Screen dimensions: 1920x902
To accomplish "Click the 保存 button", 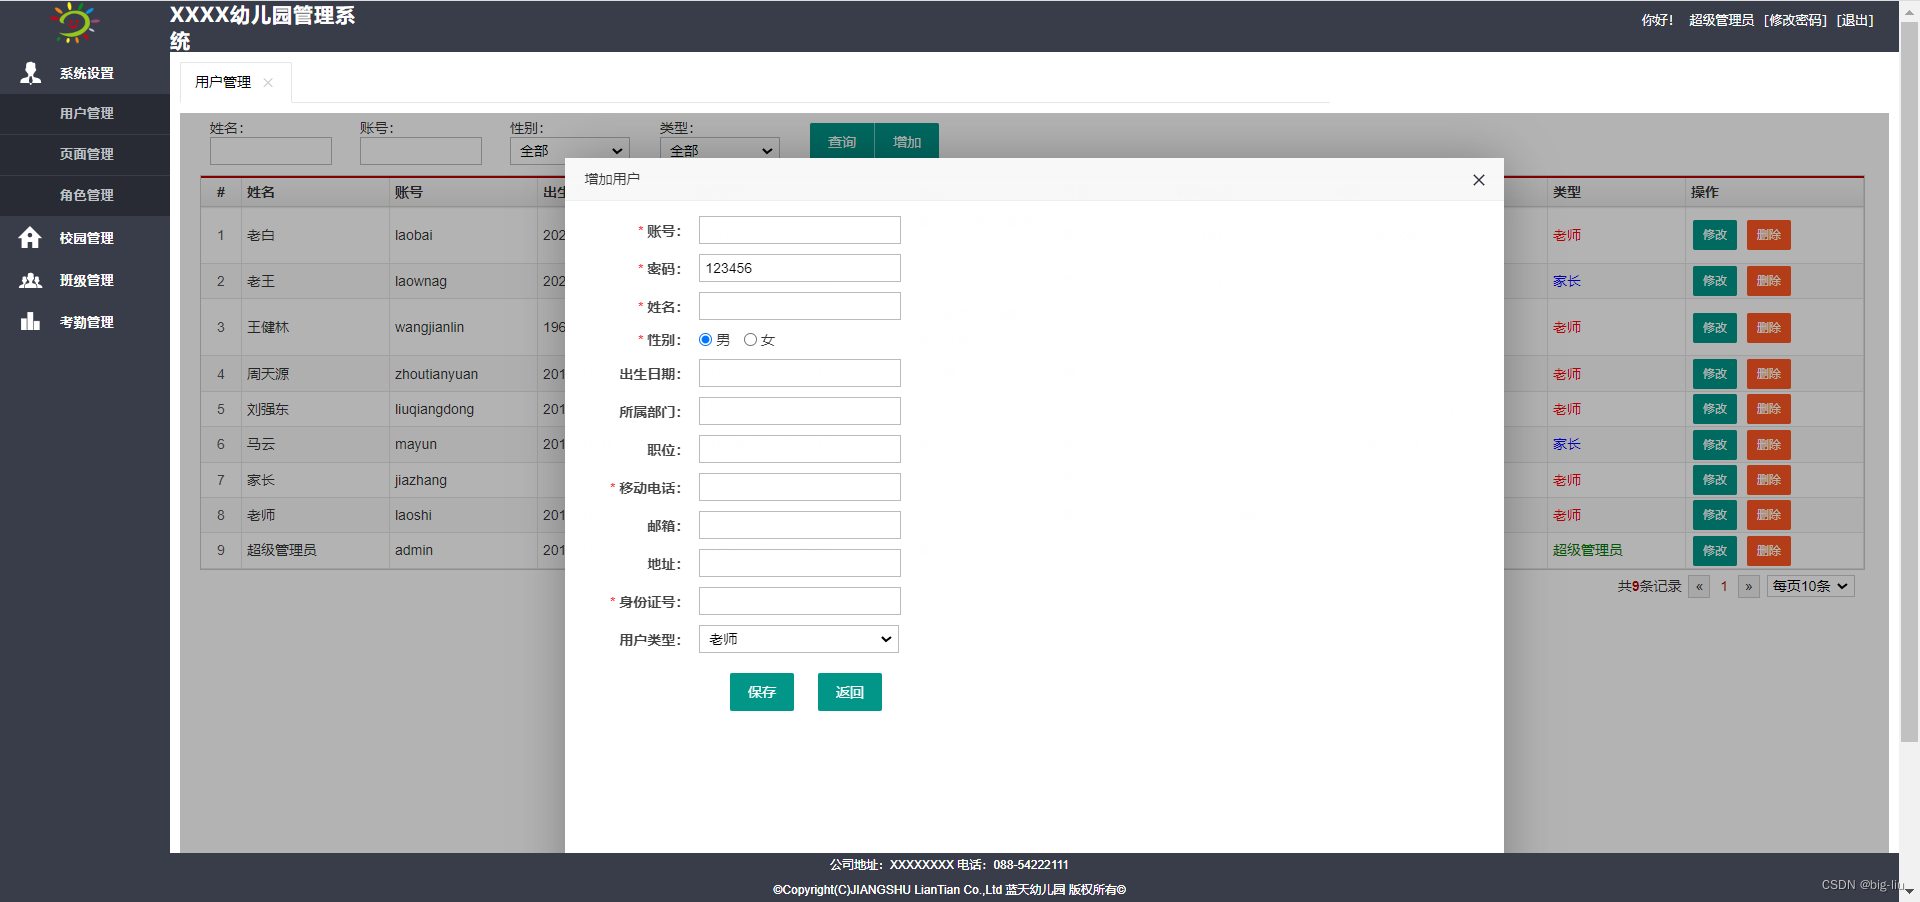I will pos(762,692).
